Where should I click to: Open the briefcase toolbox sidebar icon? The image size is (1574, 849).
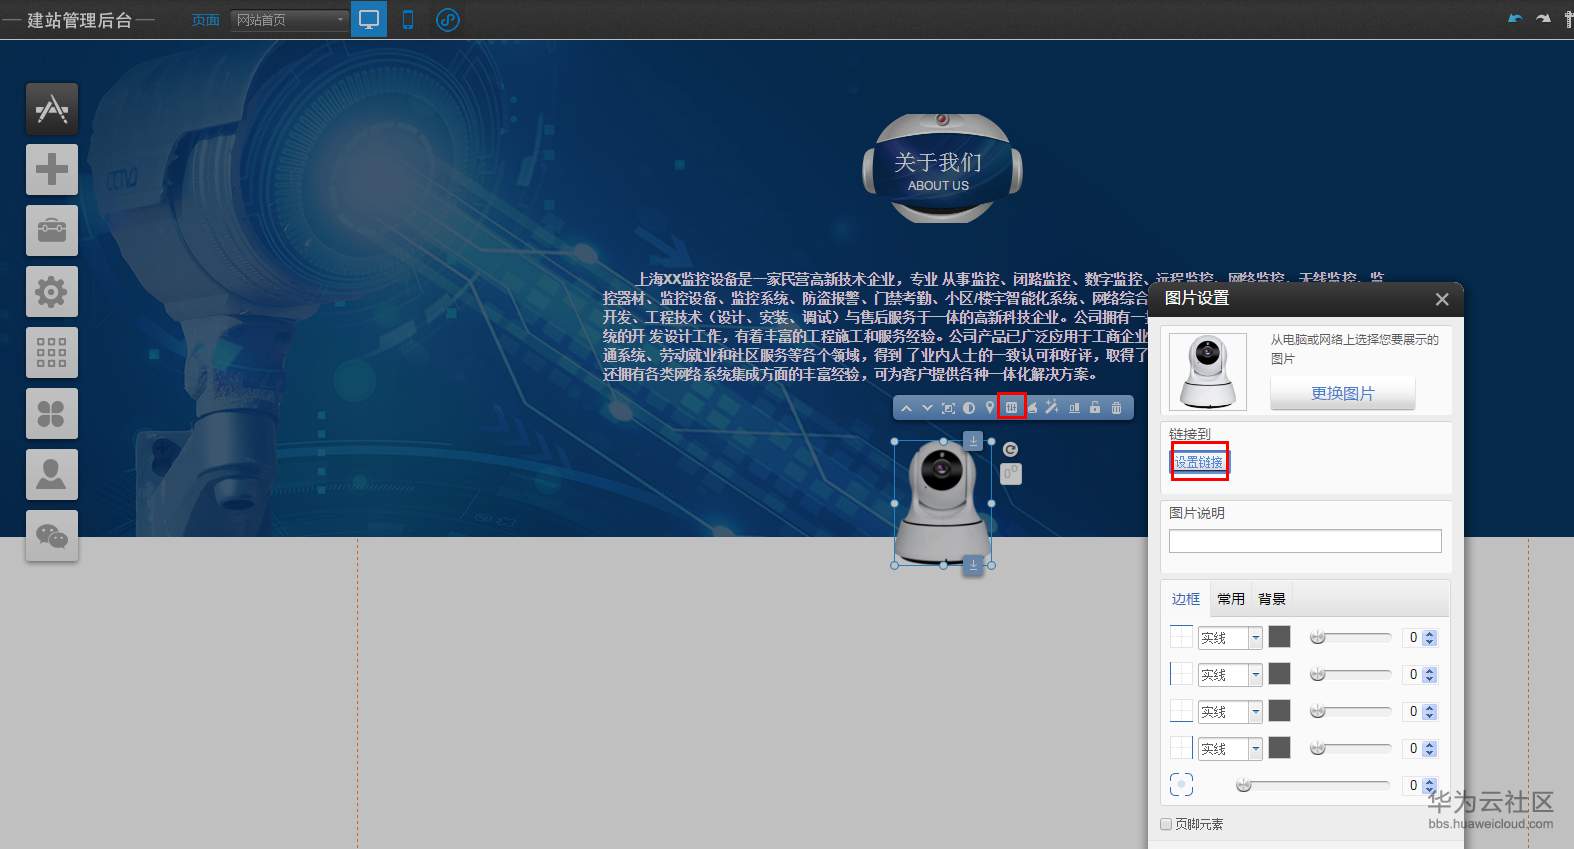click(x=52, y=230)
